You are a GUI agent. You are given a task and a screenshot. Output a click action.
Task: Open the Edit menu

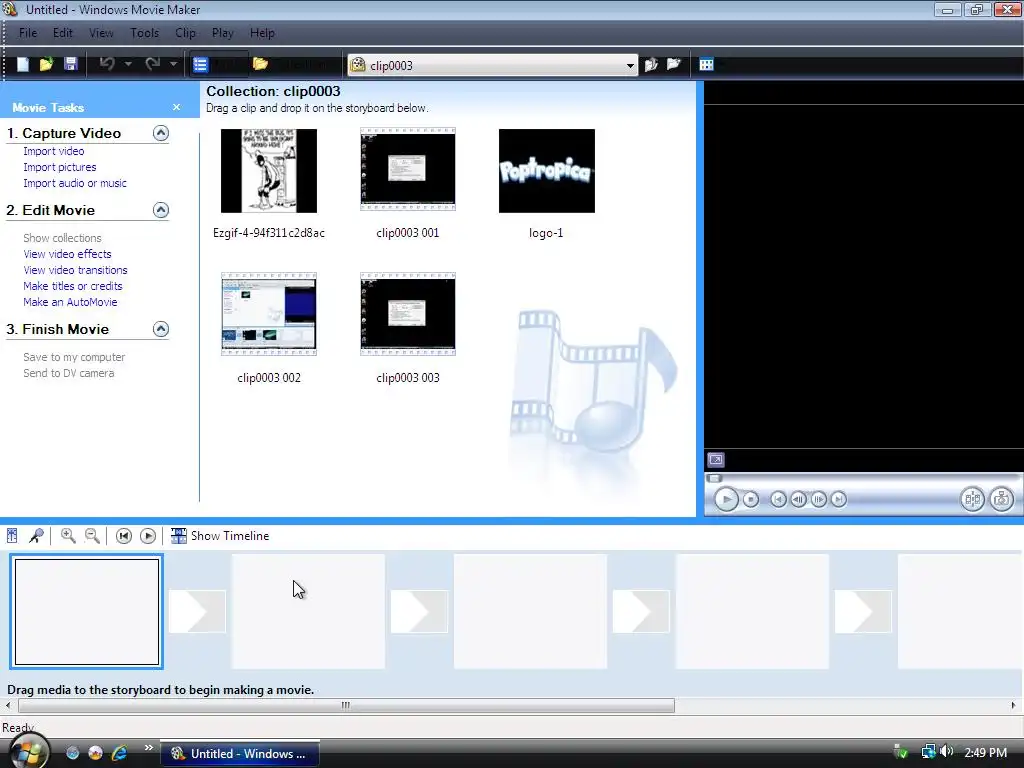coord(63,33)
